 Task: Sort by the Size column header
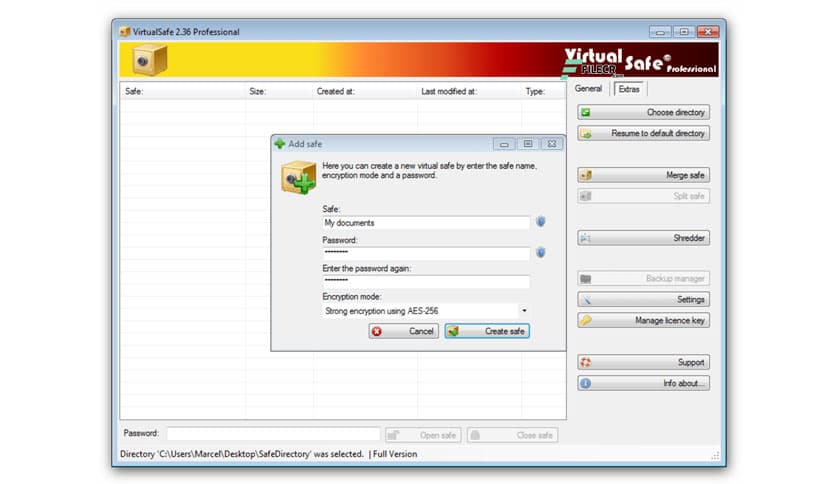tap(279, 92)
